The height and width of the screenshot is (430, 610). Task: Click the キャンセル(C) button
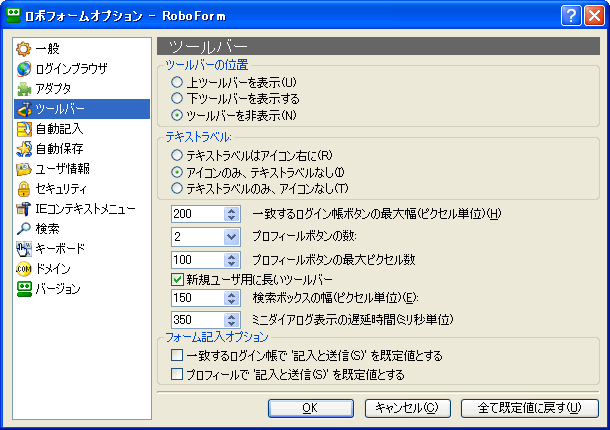(x=407, y=408)
